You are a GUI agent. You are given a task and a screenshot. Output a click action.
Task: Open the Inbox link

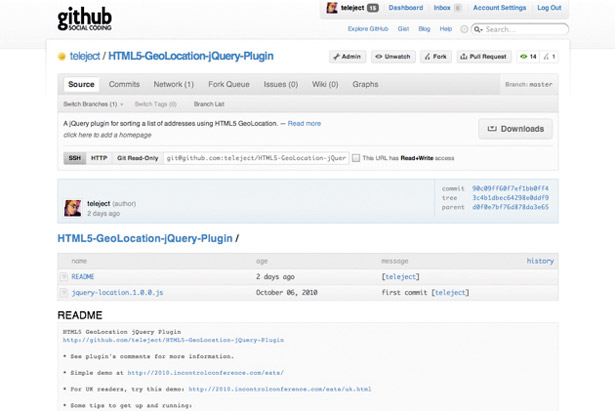coord(442,8)
